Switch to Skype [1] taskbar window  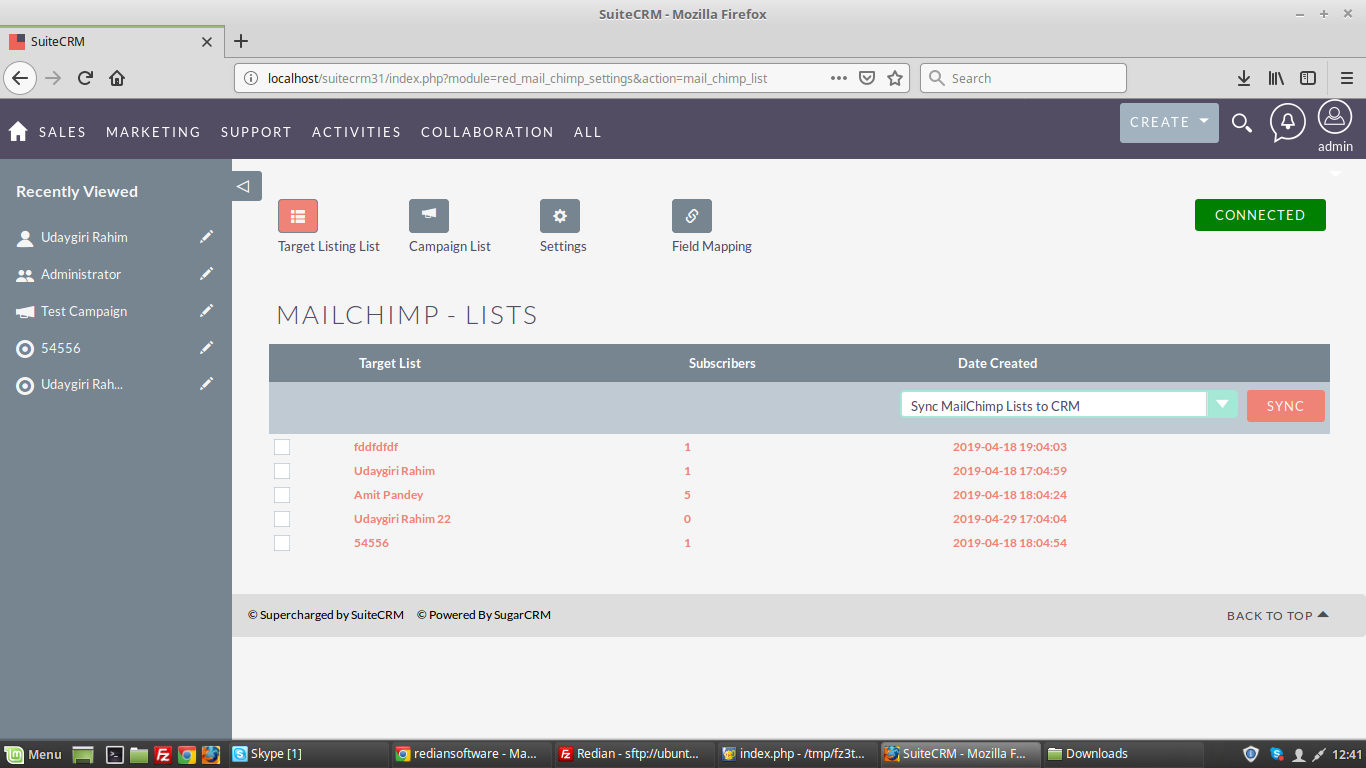308,754
